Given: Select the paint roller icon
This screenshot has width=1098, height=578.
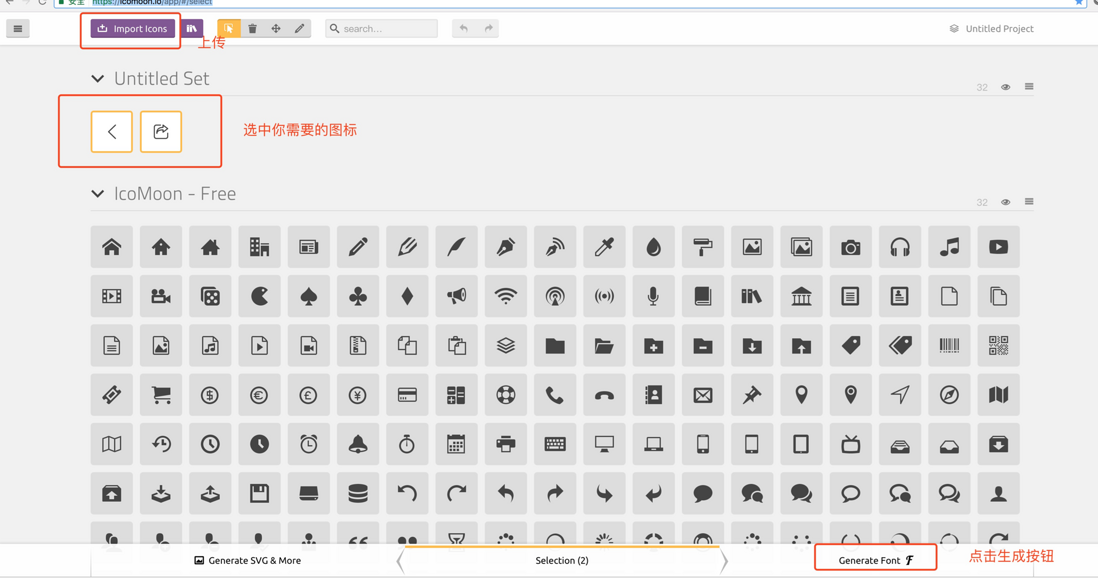Looking at the screenshot, I should click(x=703, y=247).
